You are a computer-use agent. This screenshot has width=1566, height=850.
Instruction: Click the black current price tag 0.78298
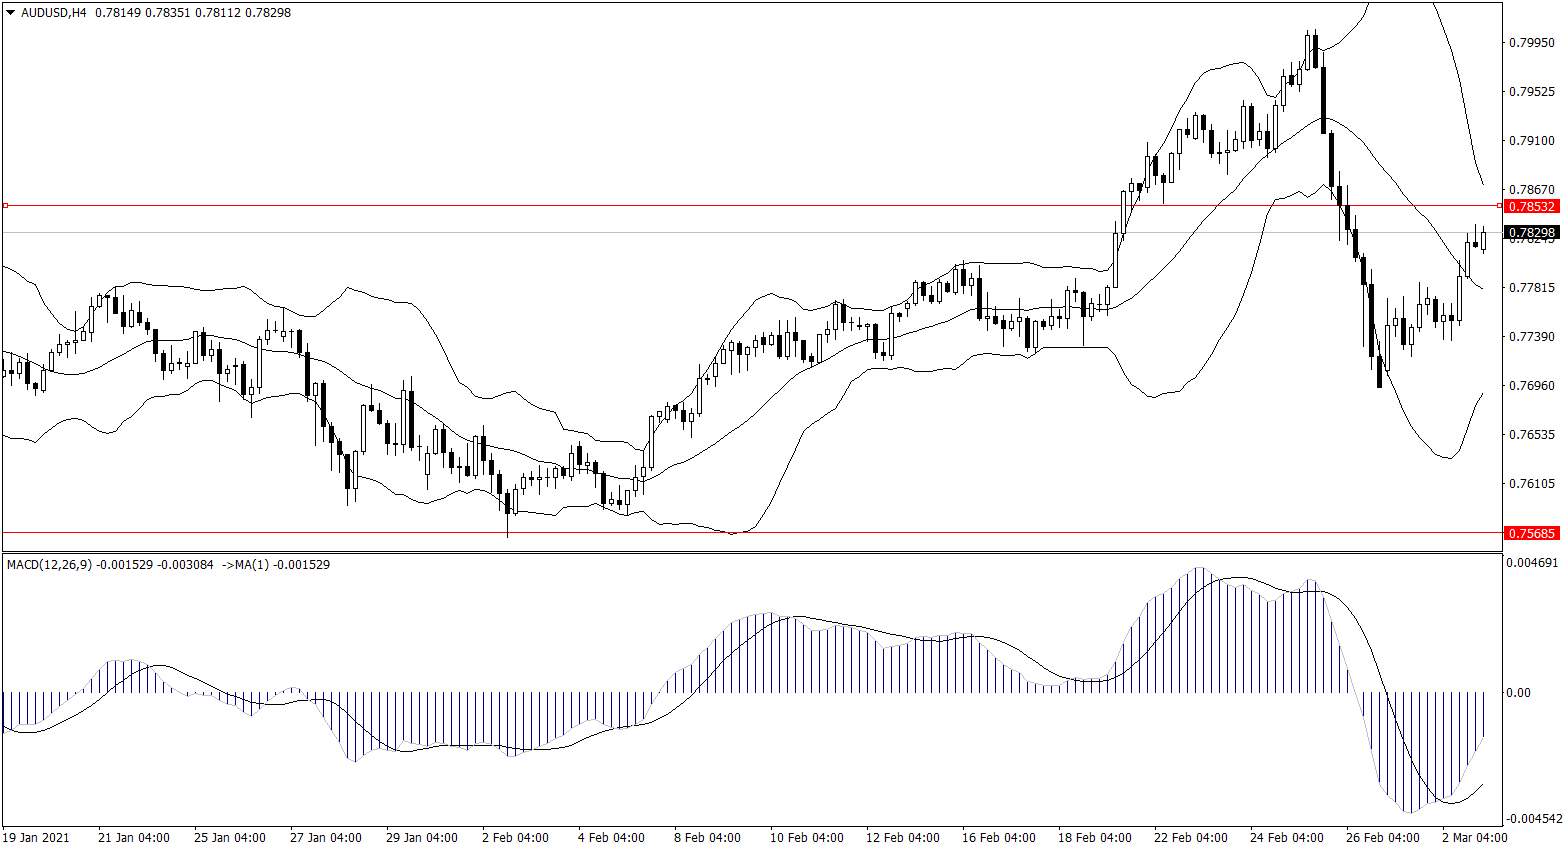1531,233
